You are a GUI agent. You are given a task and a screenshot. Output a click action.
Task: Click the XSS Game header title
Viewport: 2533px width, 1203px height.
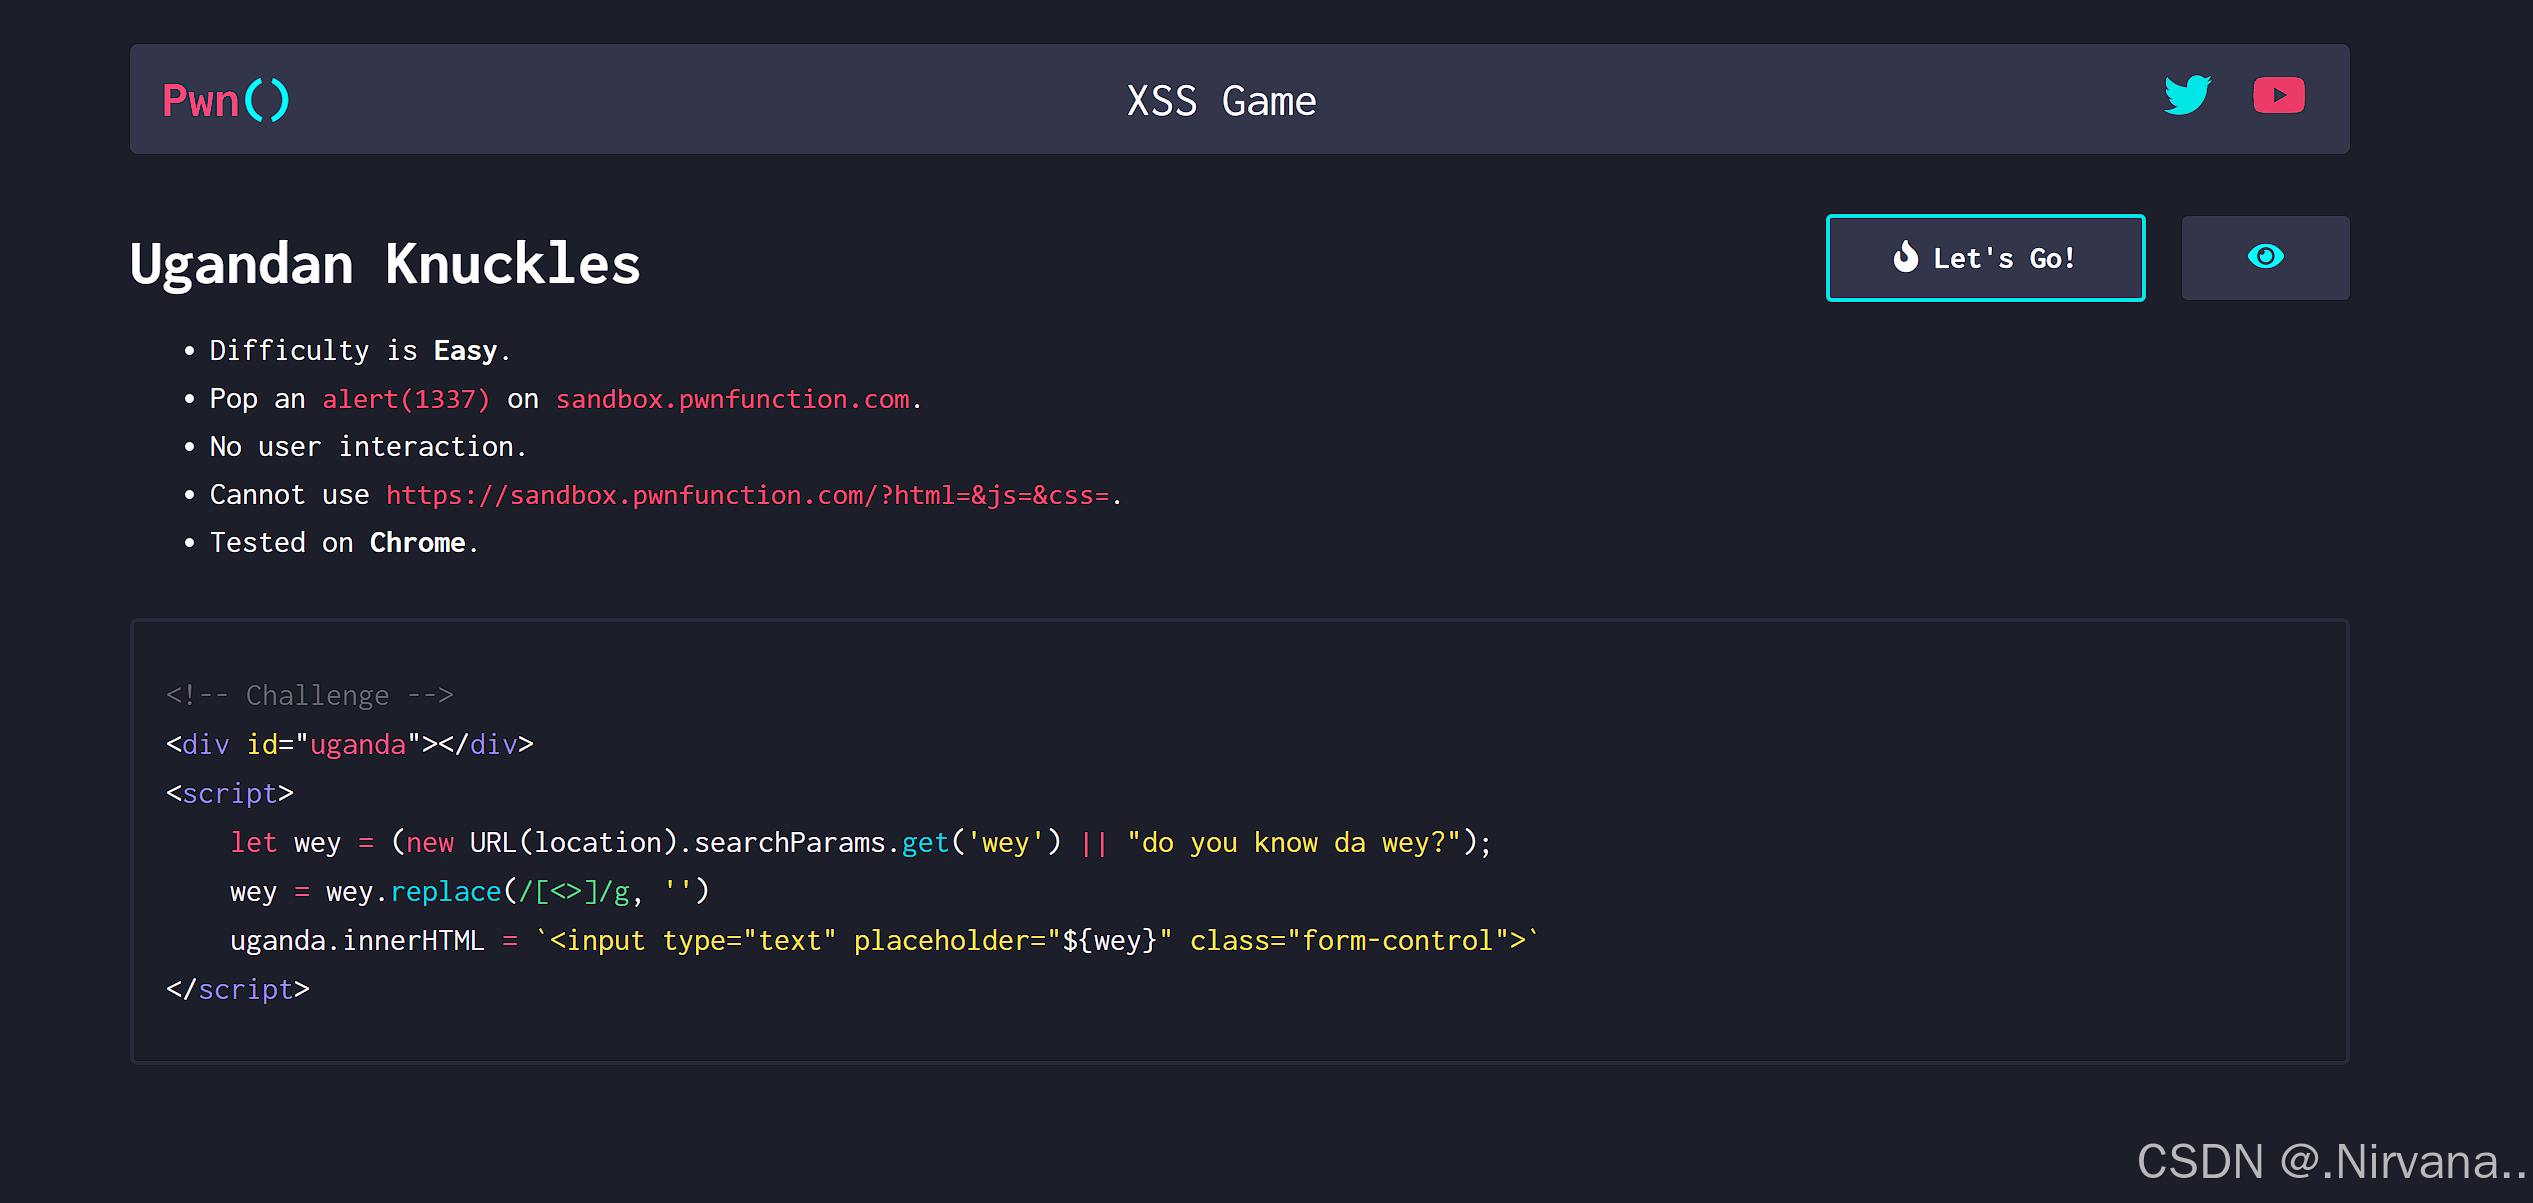[x=1221, y=101]
